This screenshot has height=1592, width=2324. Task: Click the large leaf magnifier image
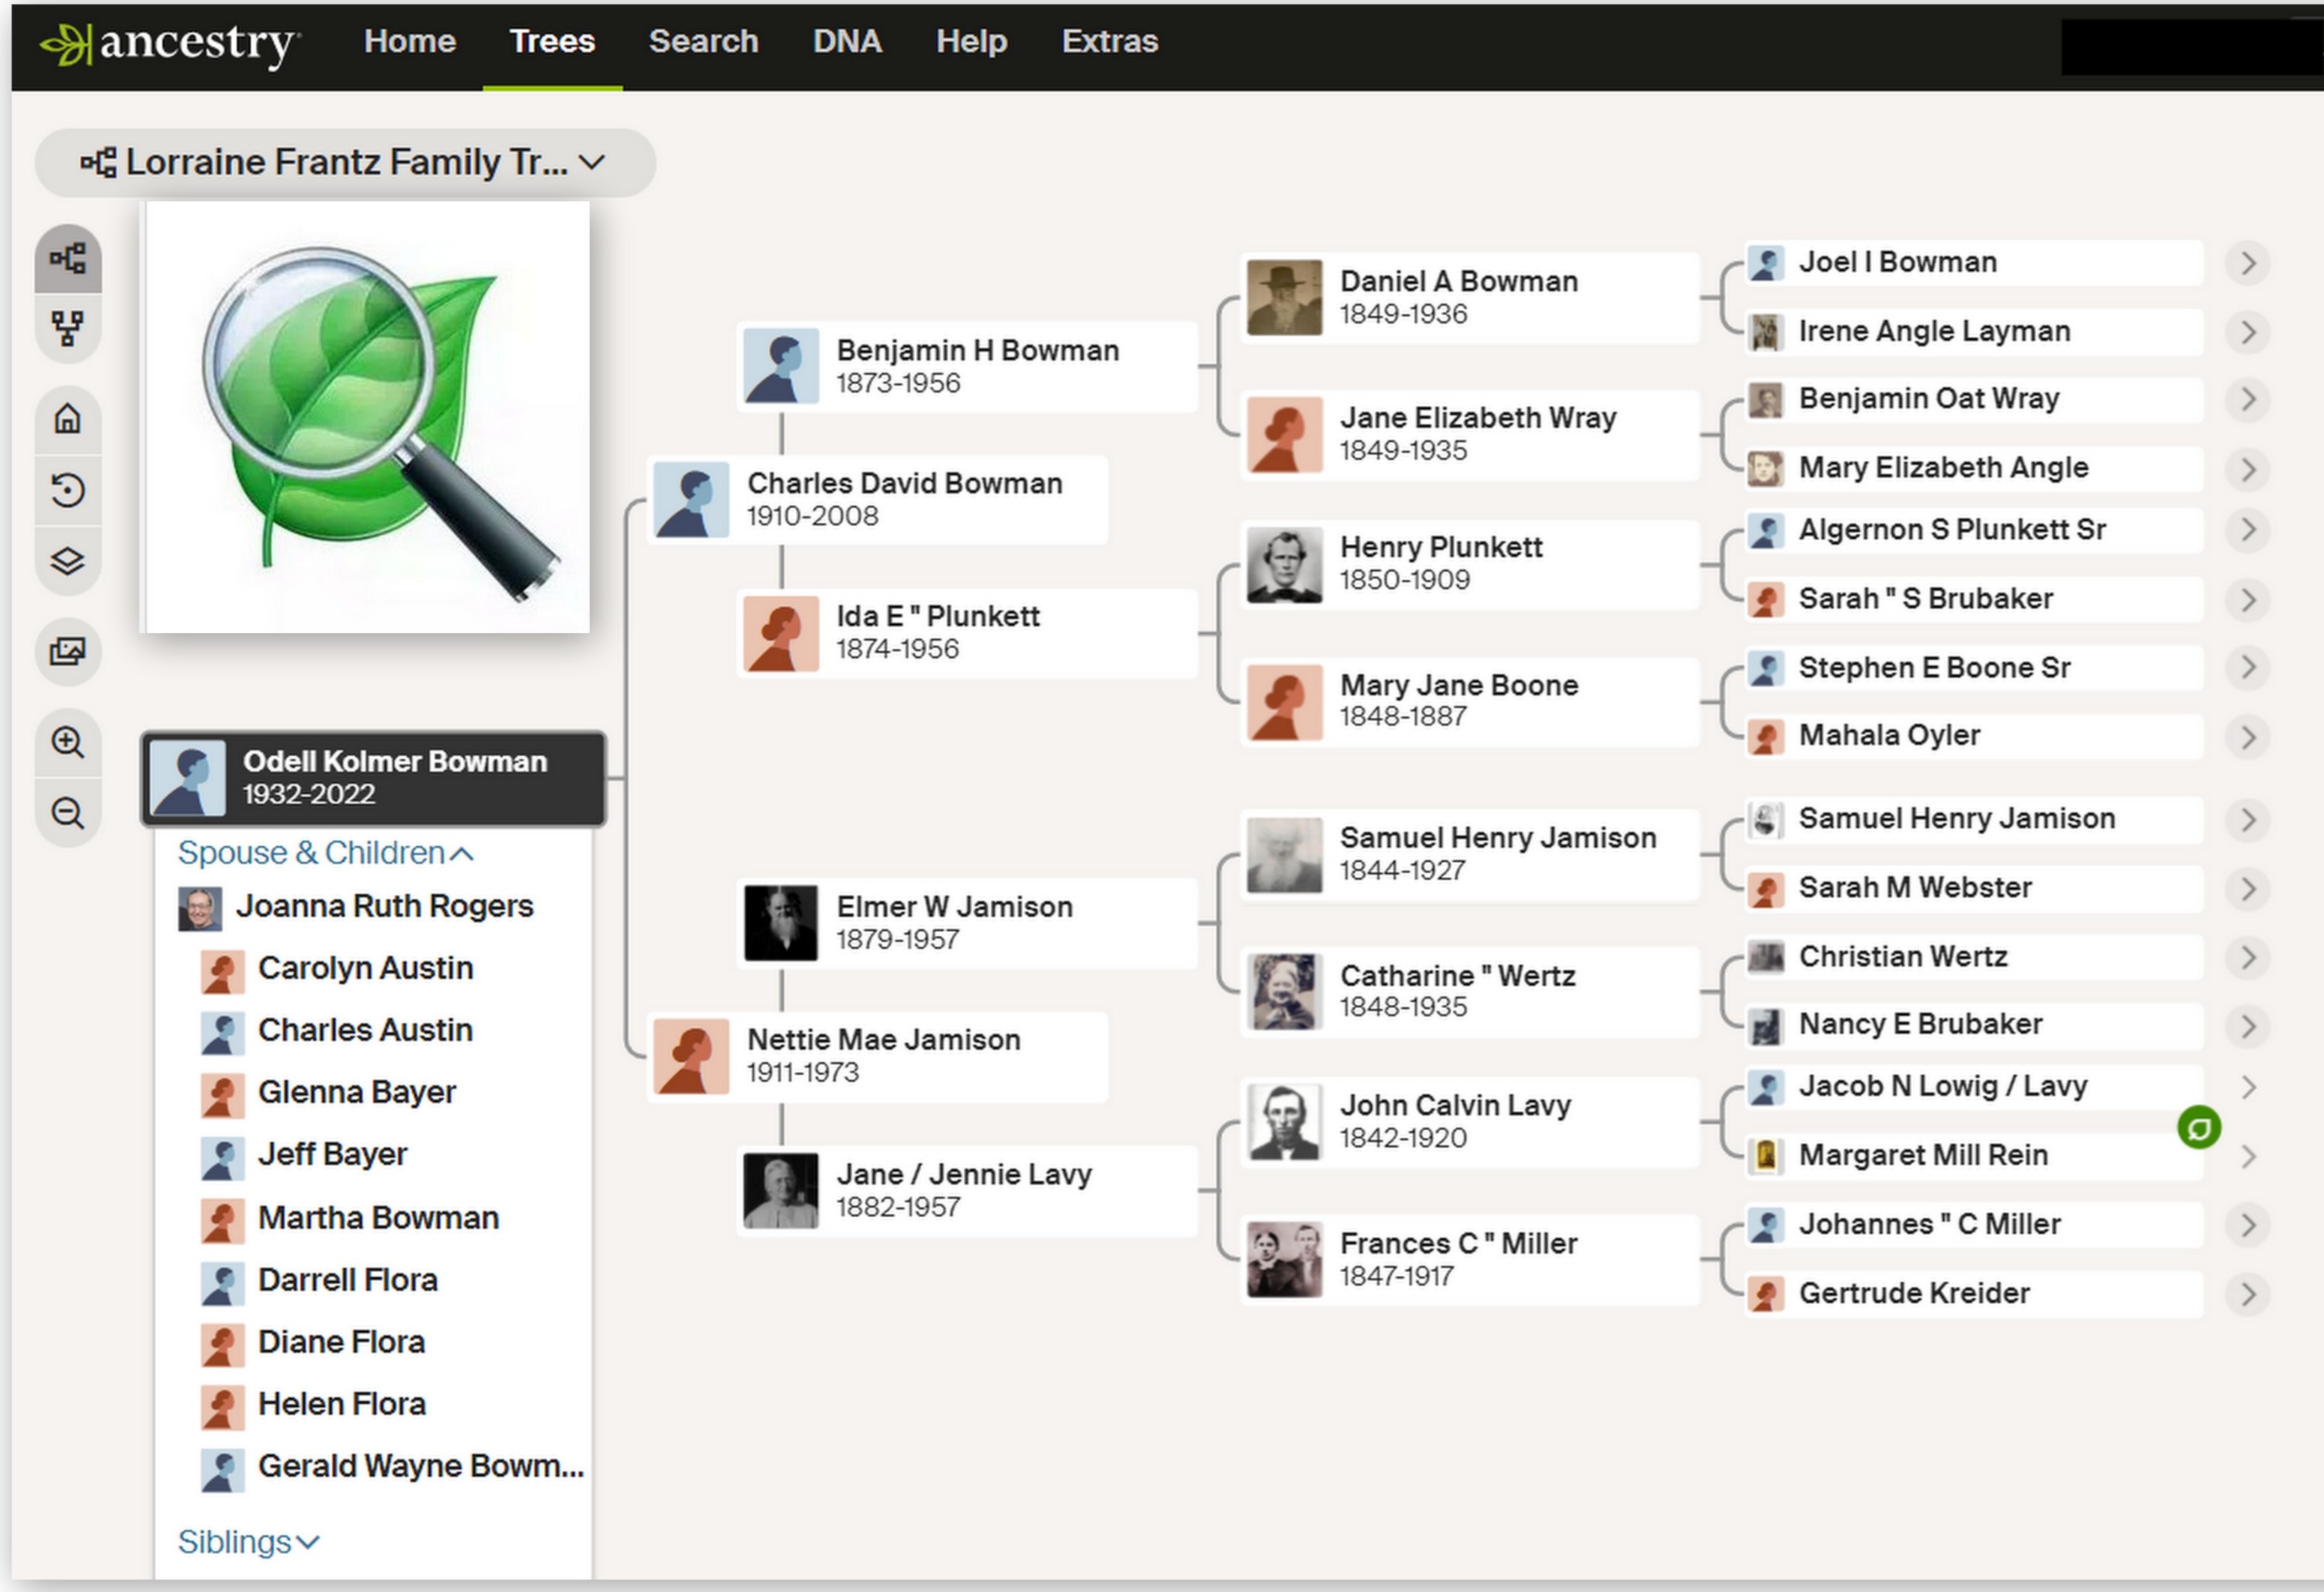pos(366,418)
